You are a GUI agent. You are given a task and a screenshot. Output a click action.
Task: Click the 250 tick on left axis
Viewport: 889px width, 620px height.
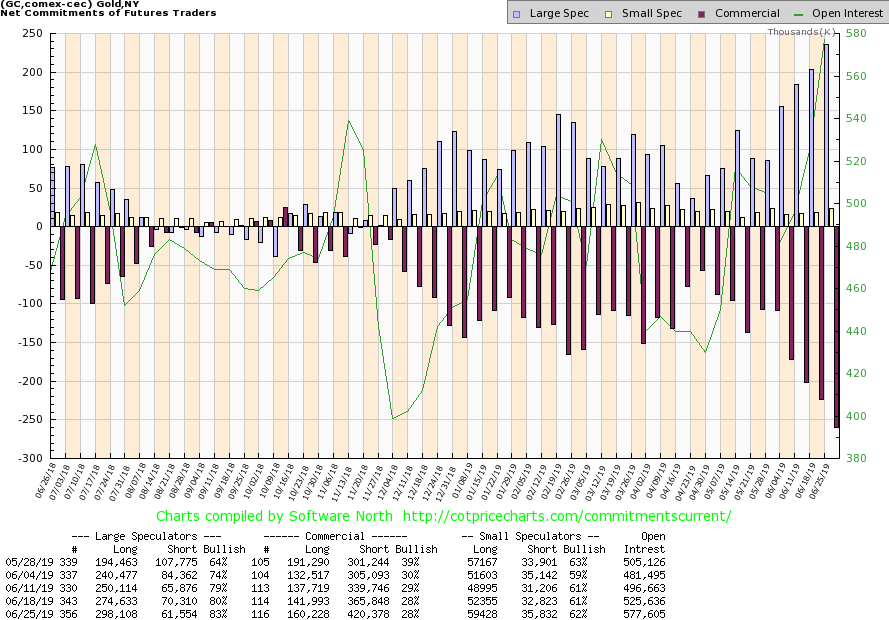pos(29,33)
